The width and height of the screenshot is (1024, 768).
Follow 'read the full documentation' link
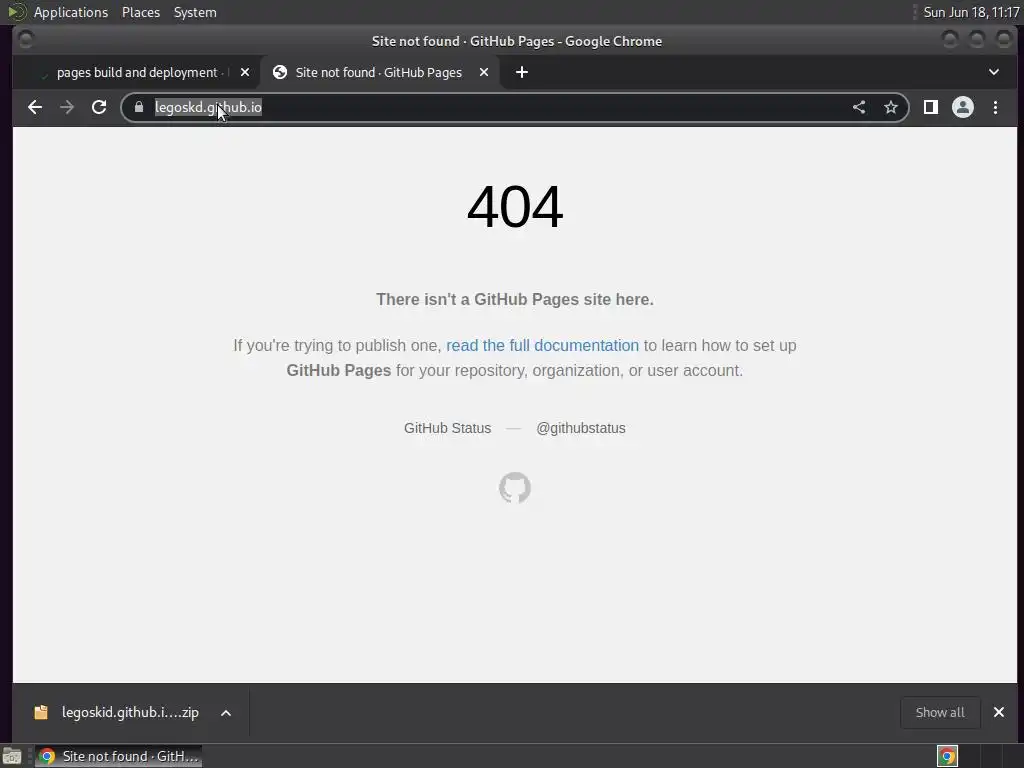point(542,345)
